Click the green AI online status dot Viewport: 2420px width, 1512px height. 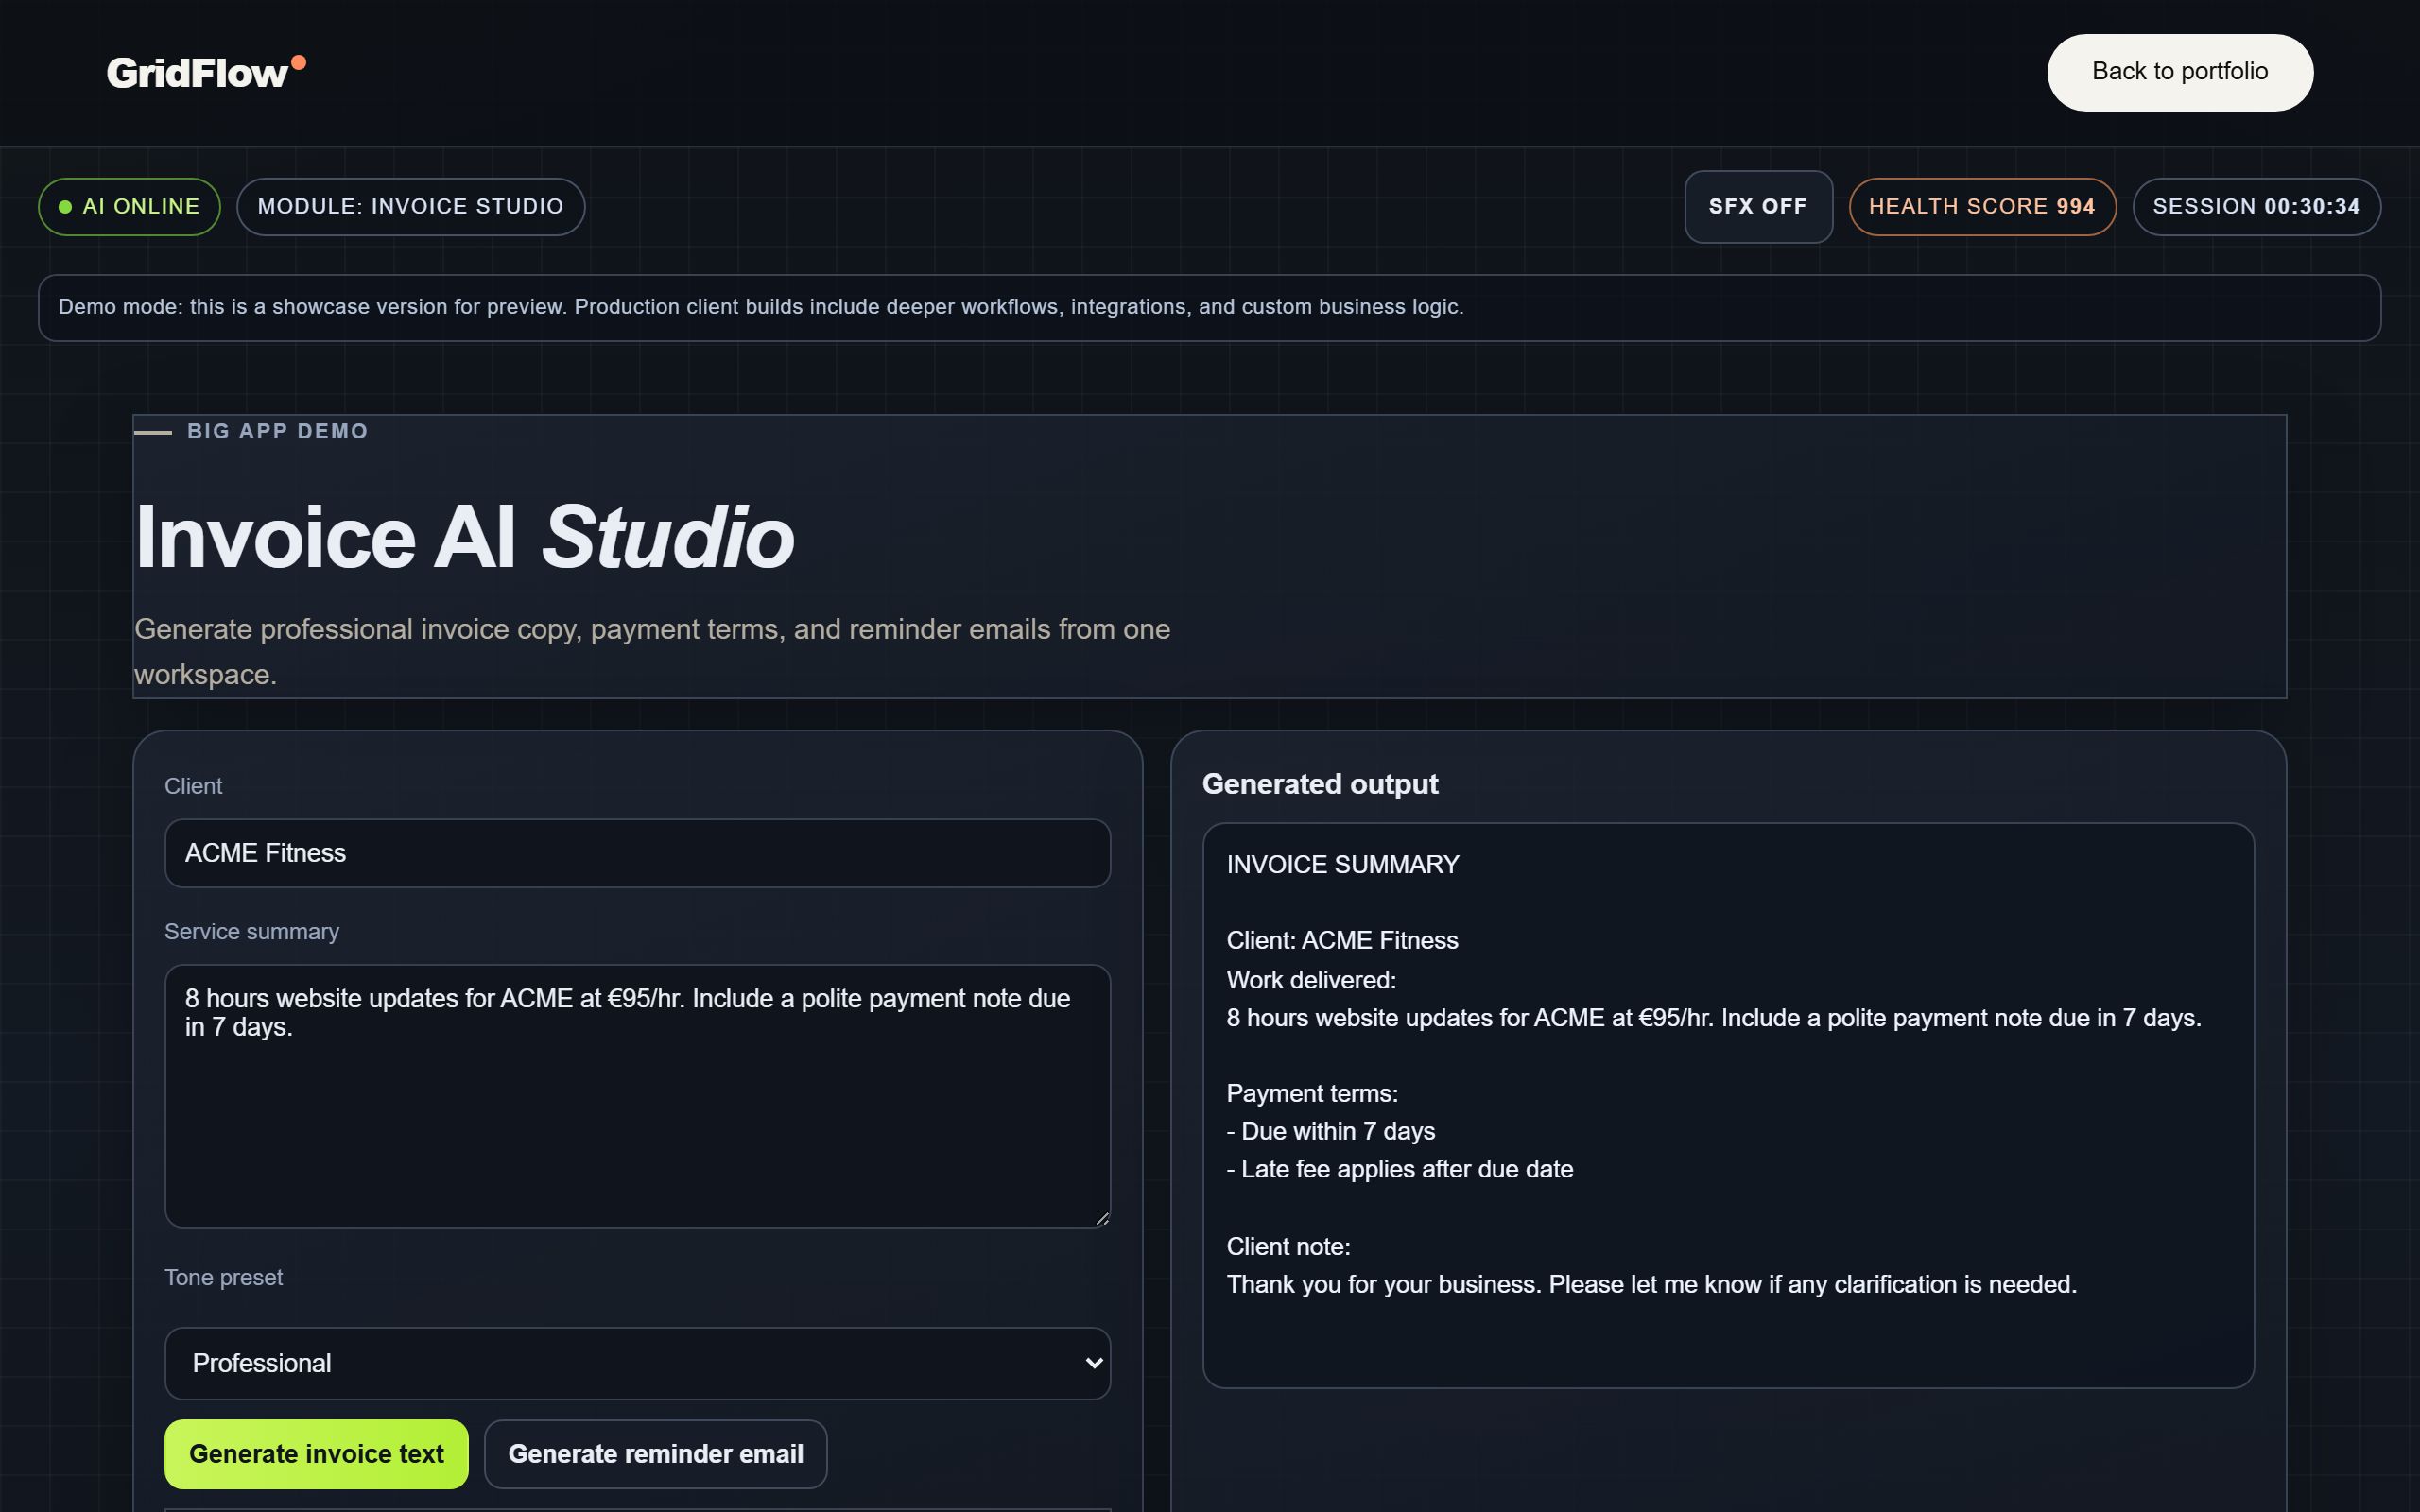(x=65, y=207)
